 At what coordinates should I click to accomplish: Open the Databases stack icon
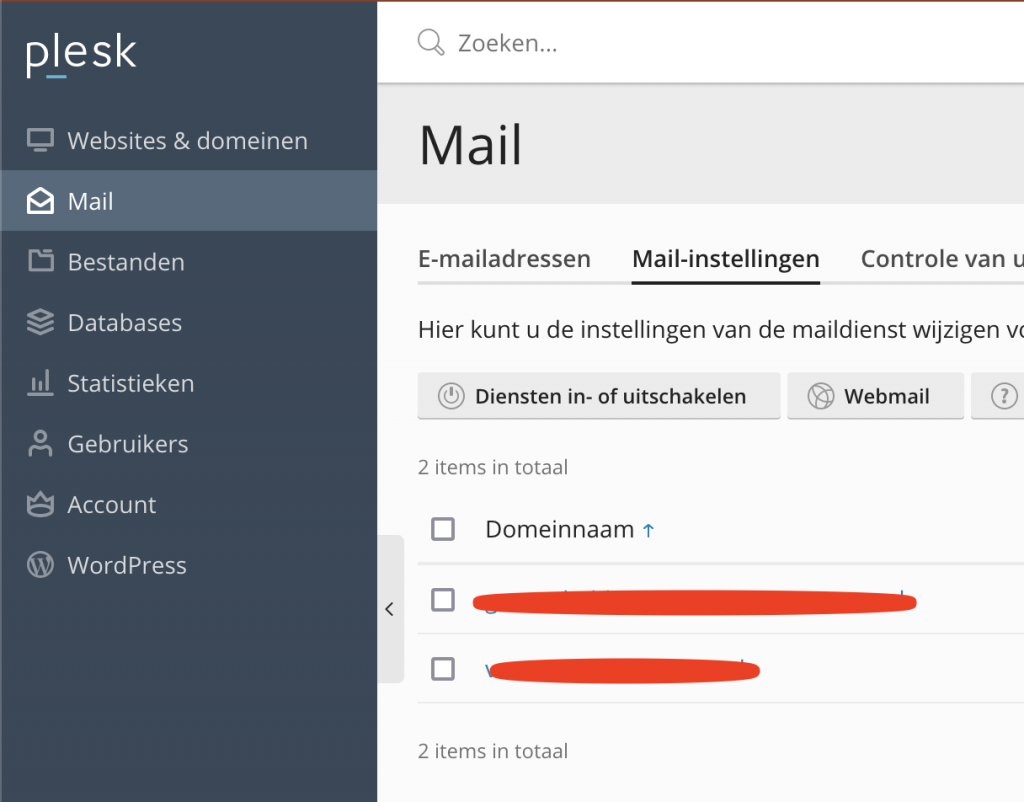(40, 322)
